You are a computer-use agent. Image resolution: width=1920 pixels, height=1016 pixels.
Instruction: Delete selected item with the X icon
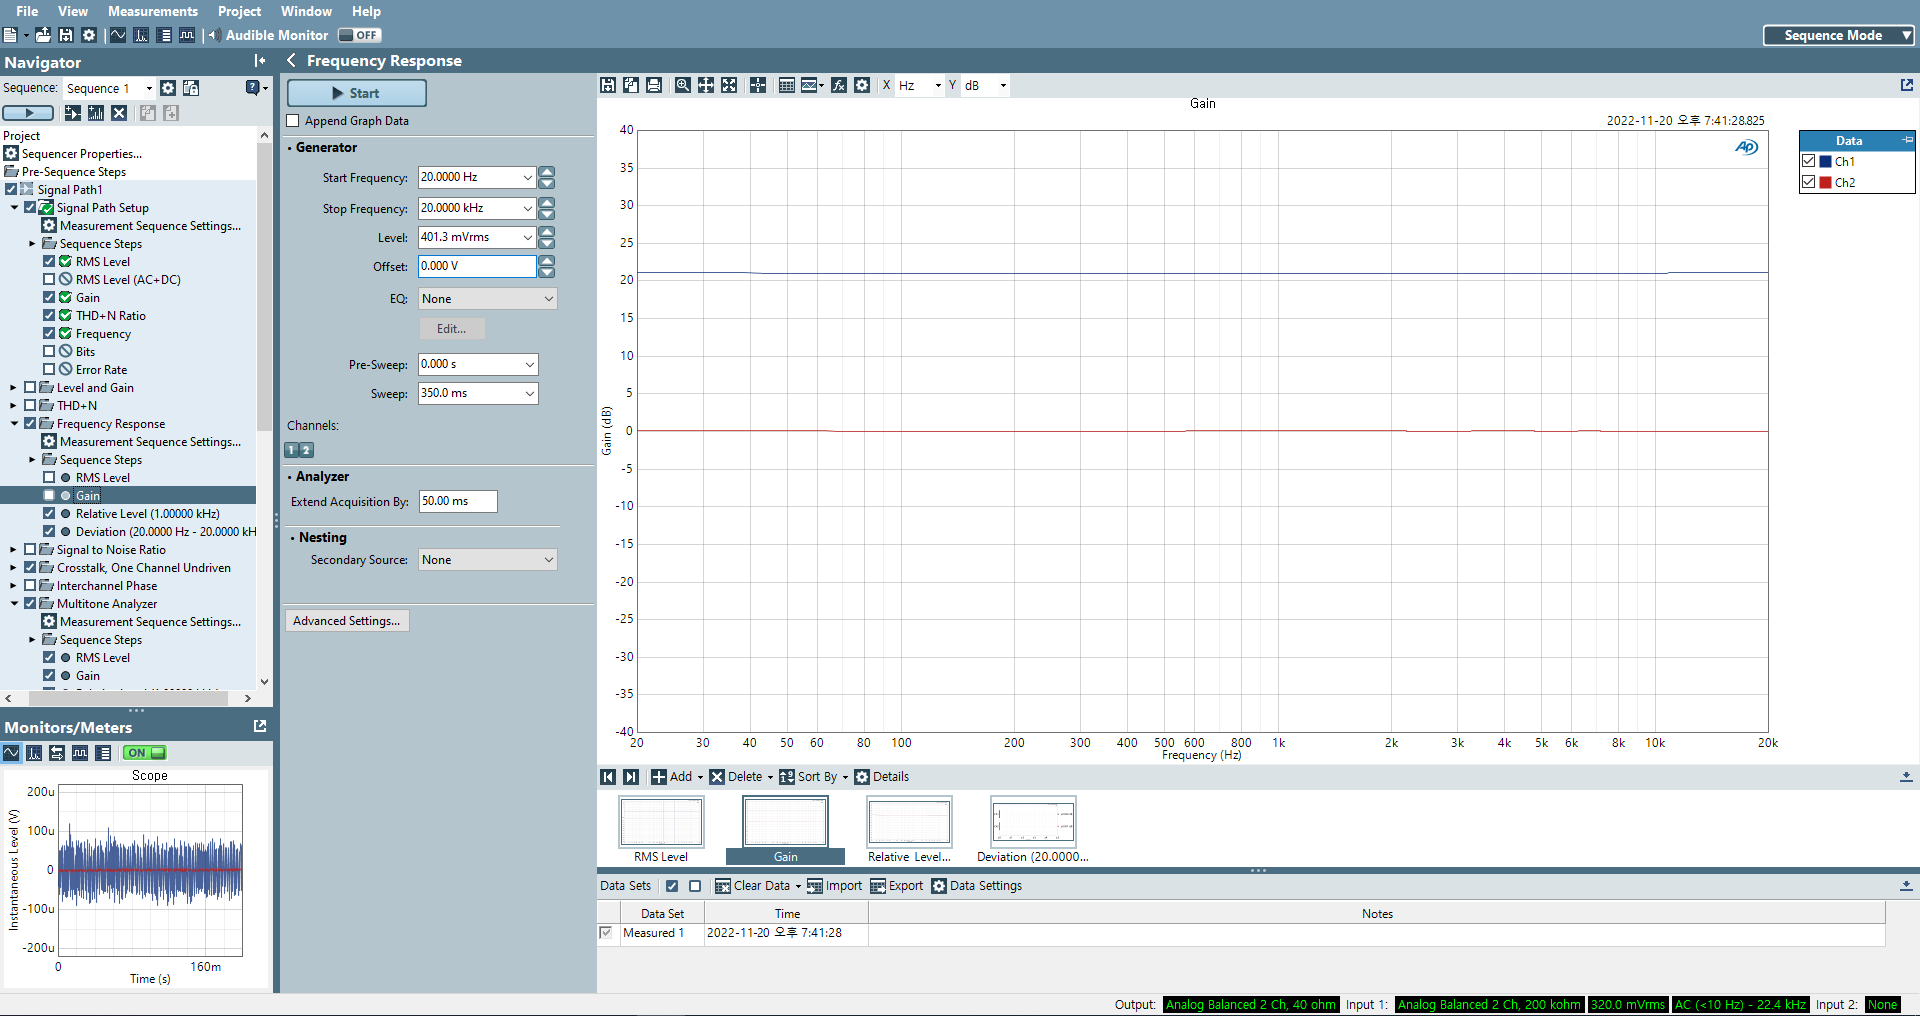119,113
